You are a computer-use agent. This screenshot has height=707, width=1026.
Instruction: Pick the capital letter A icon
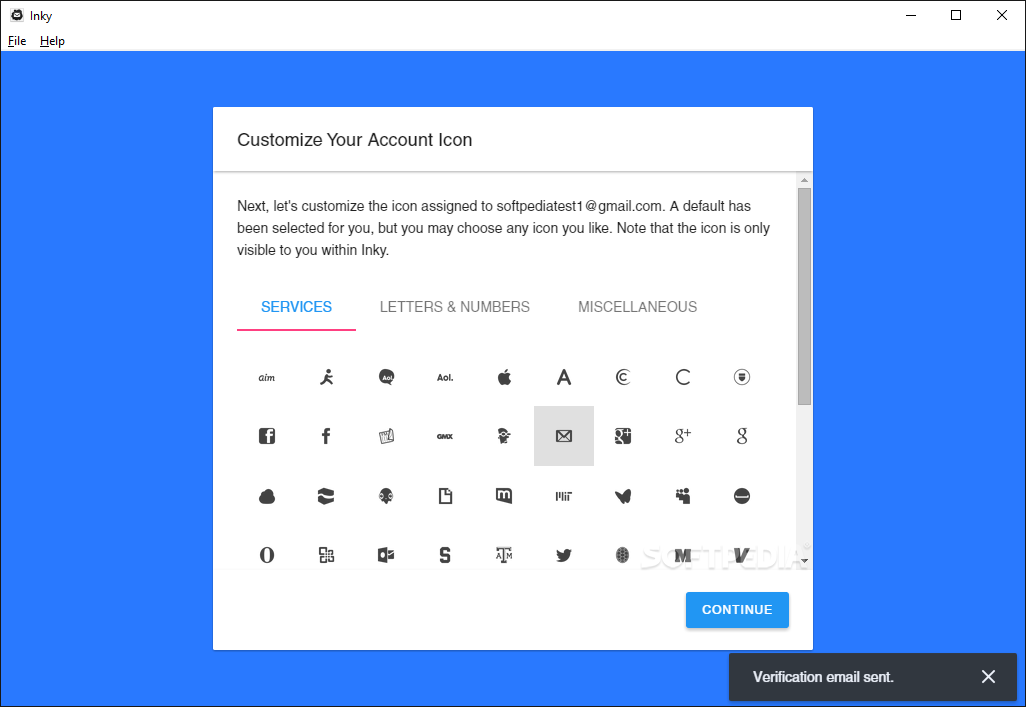pos(563,377)
